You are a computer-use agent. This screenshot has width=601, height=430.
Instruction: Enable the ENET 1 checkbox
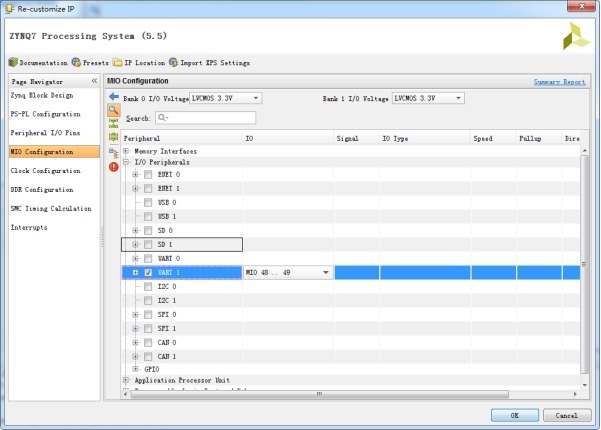(148, 189)
